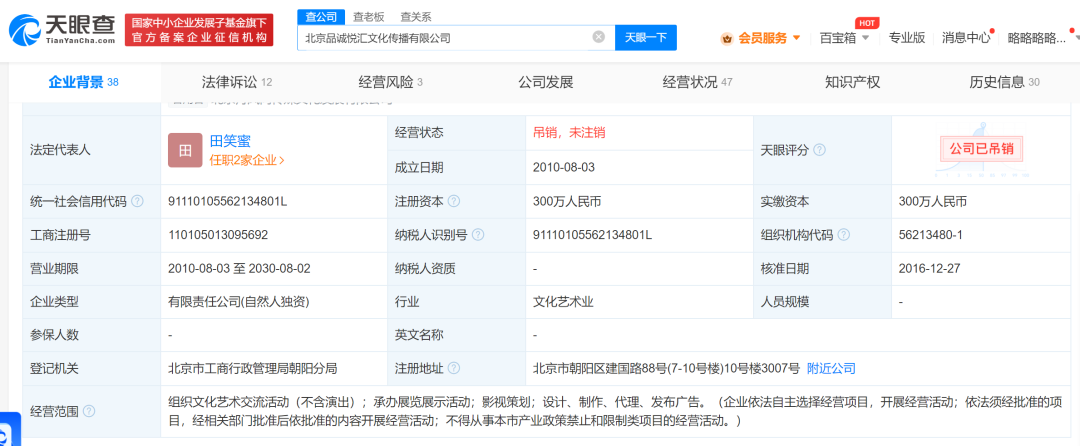The width and height of the screenshot is (1080, 446).
Task: Expand the 百宝箱 dropdown
Action: [x=844, y=38]
